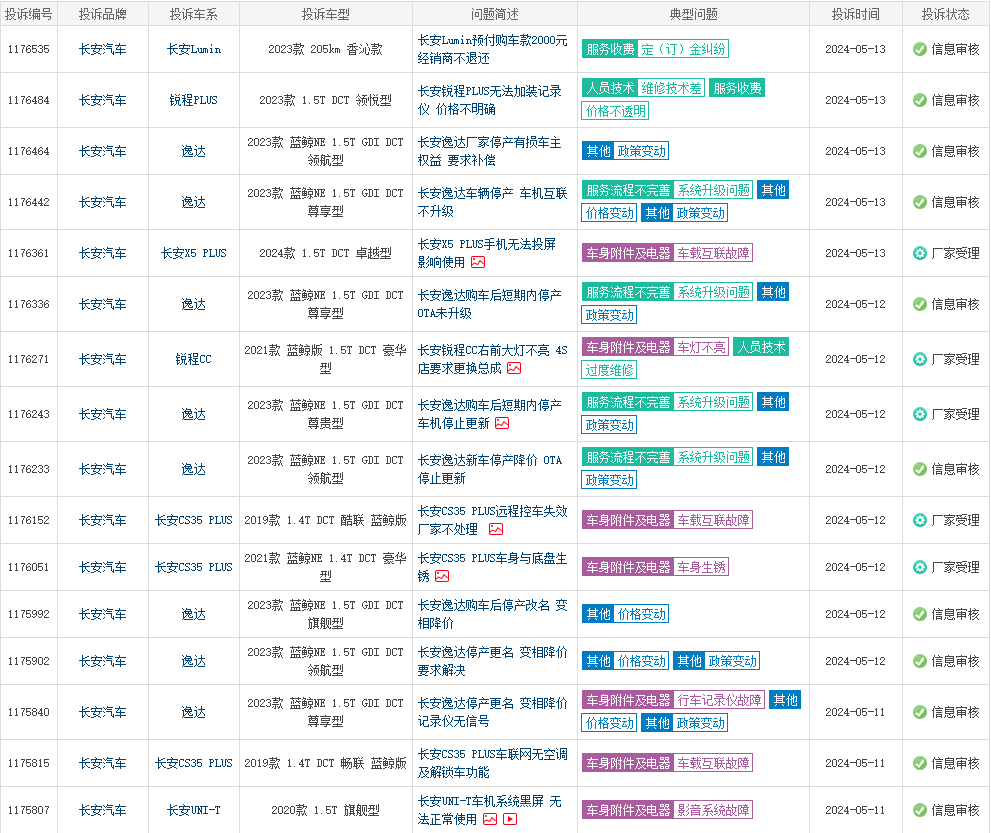Screen dimensions: 991x833
Task: Open 长安X5 PLUS series link
Action: coord(193,253)
